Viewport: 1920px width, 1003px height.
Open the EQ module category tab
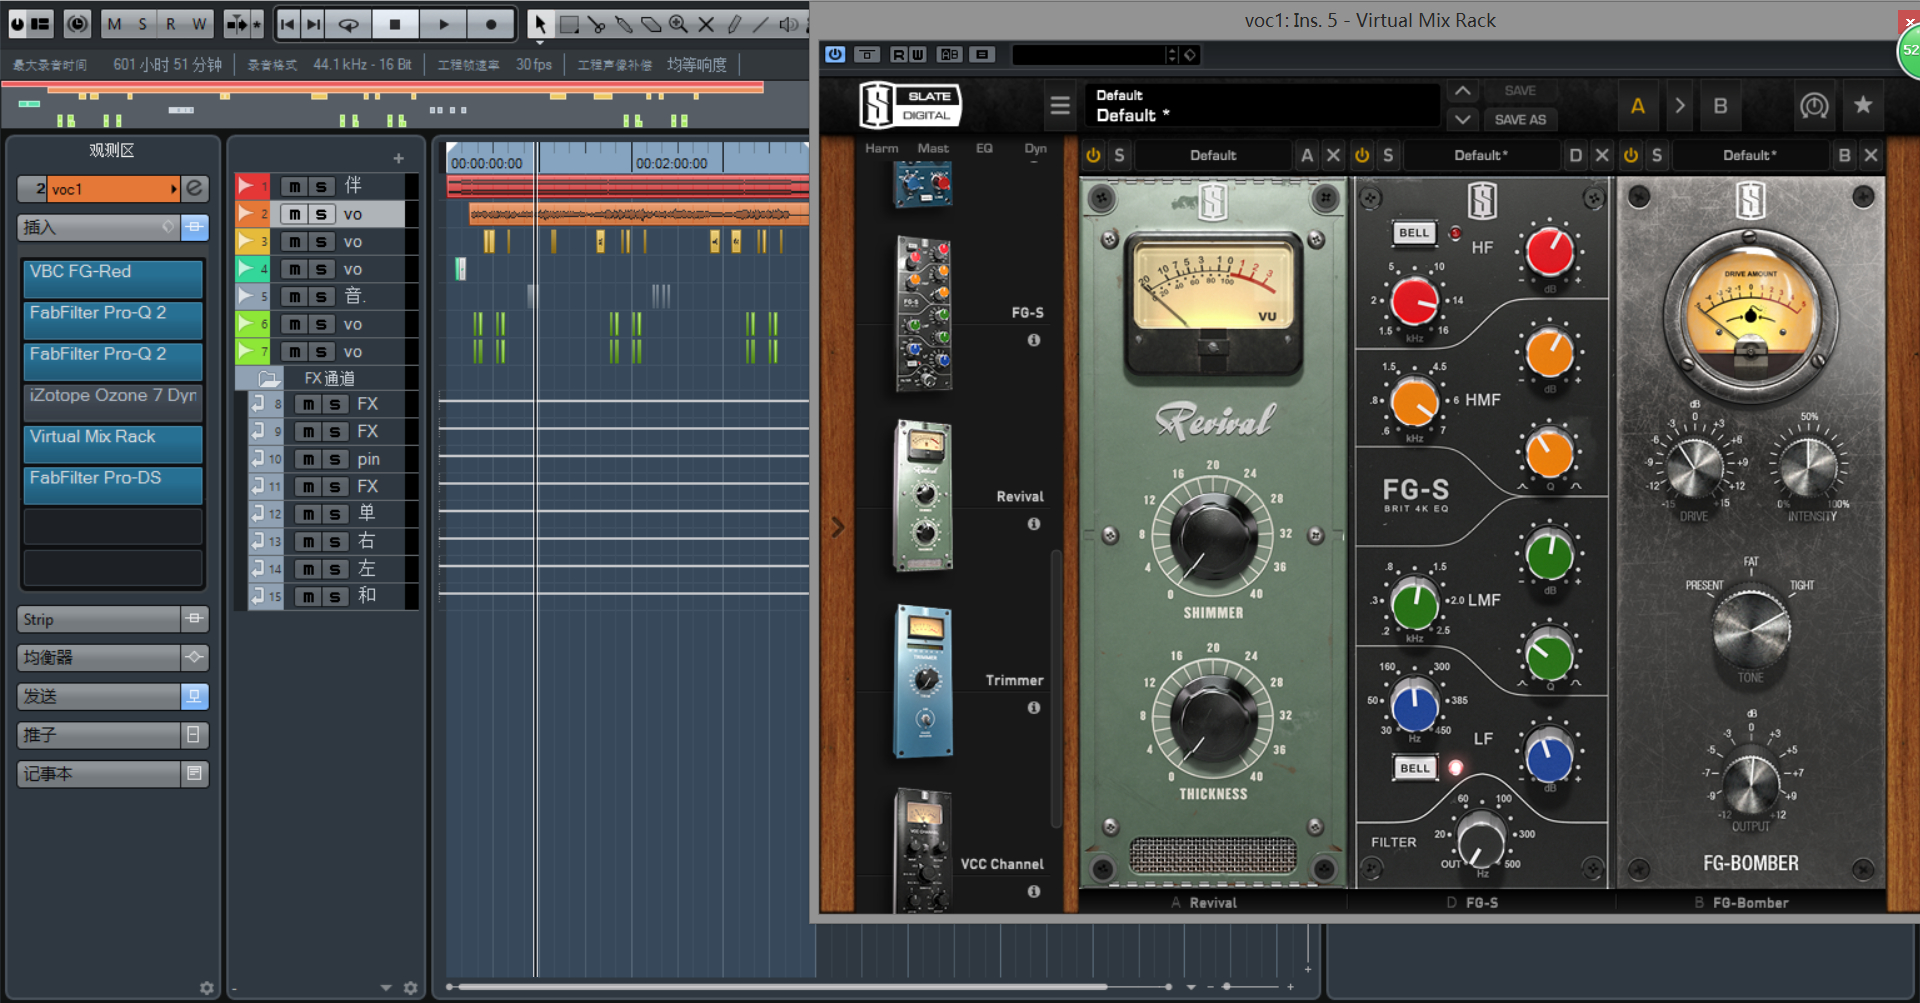[984, 148]
